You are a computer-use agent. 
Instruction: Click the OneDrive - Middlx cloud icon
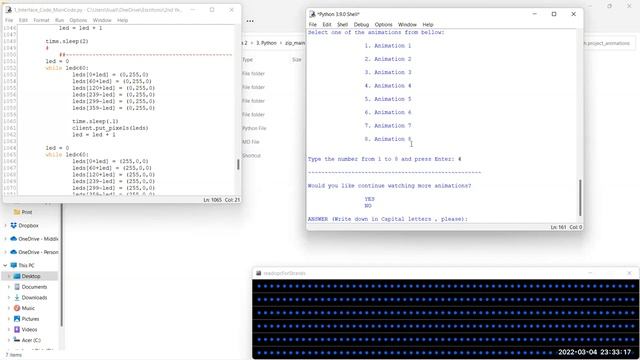(x=13, y=239)
